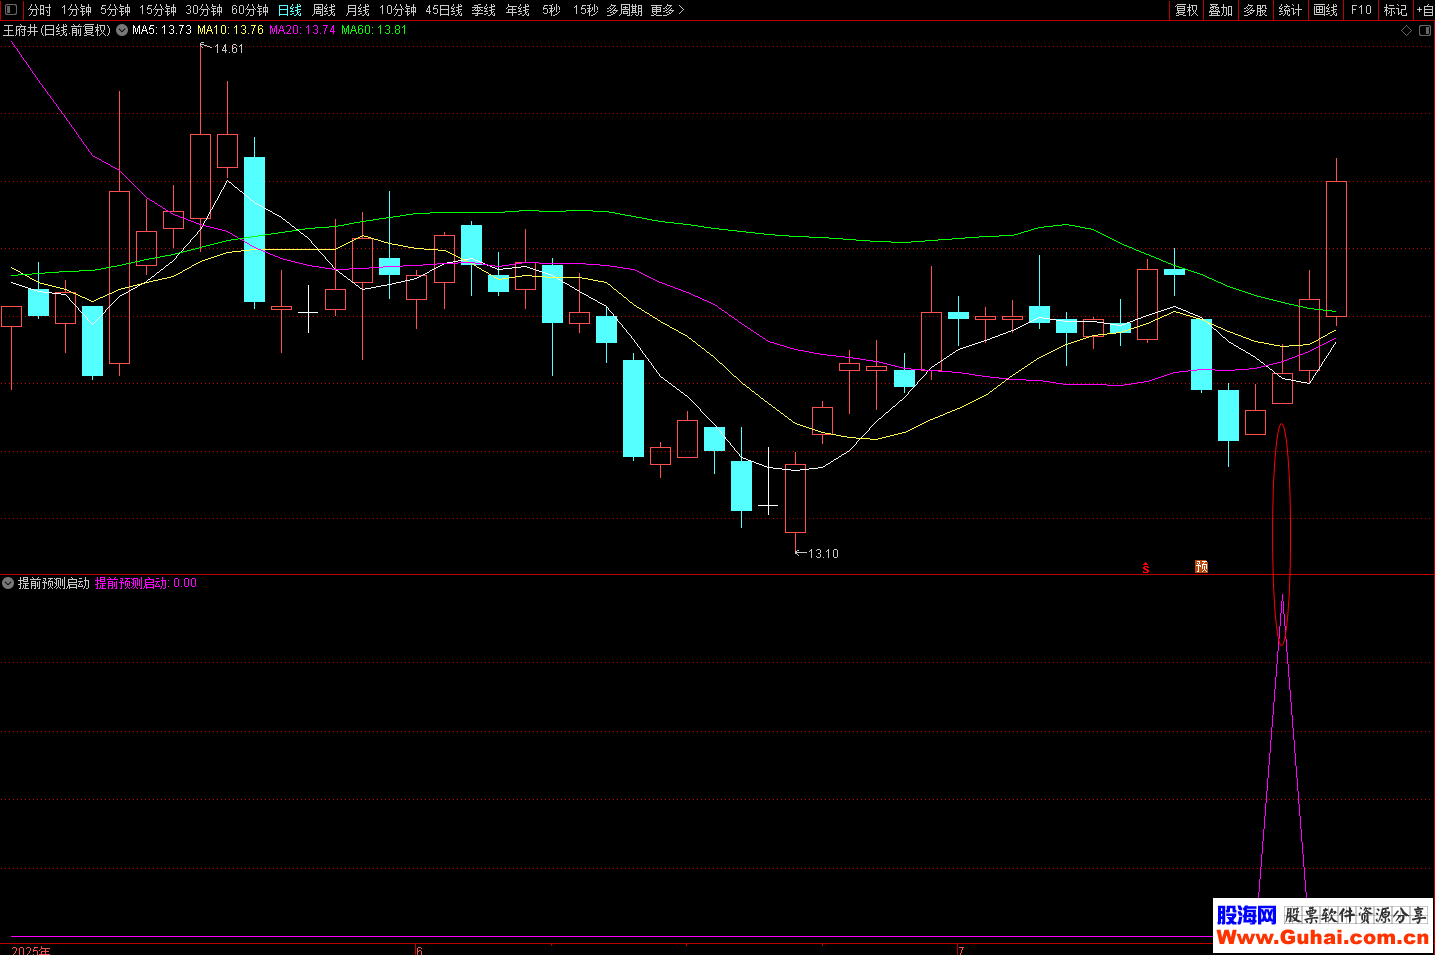Open the 多股 multi-stock view
This screenshot has width=1435, height=955.
tap(1256, 10)
